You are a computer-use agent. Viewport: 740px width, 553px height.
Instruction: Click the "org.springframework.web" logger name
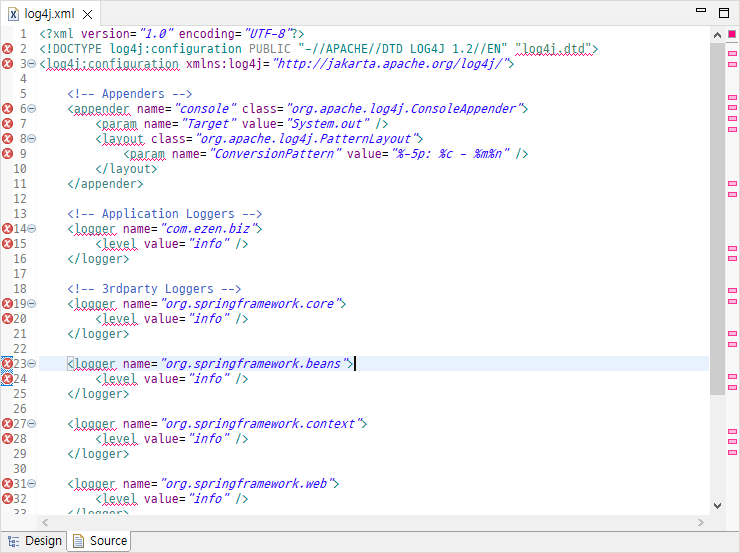(247, 484)
